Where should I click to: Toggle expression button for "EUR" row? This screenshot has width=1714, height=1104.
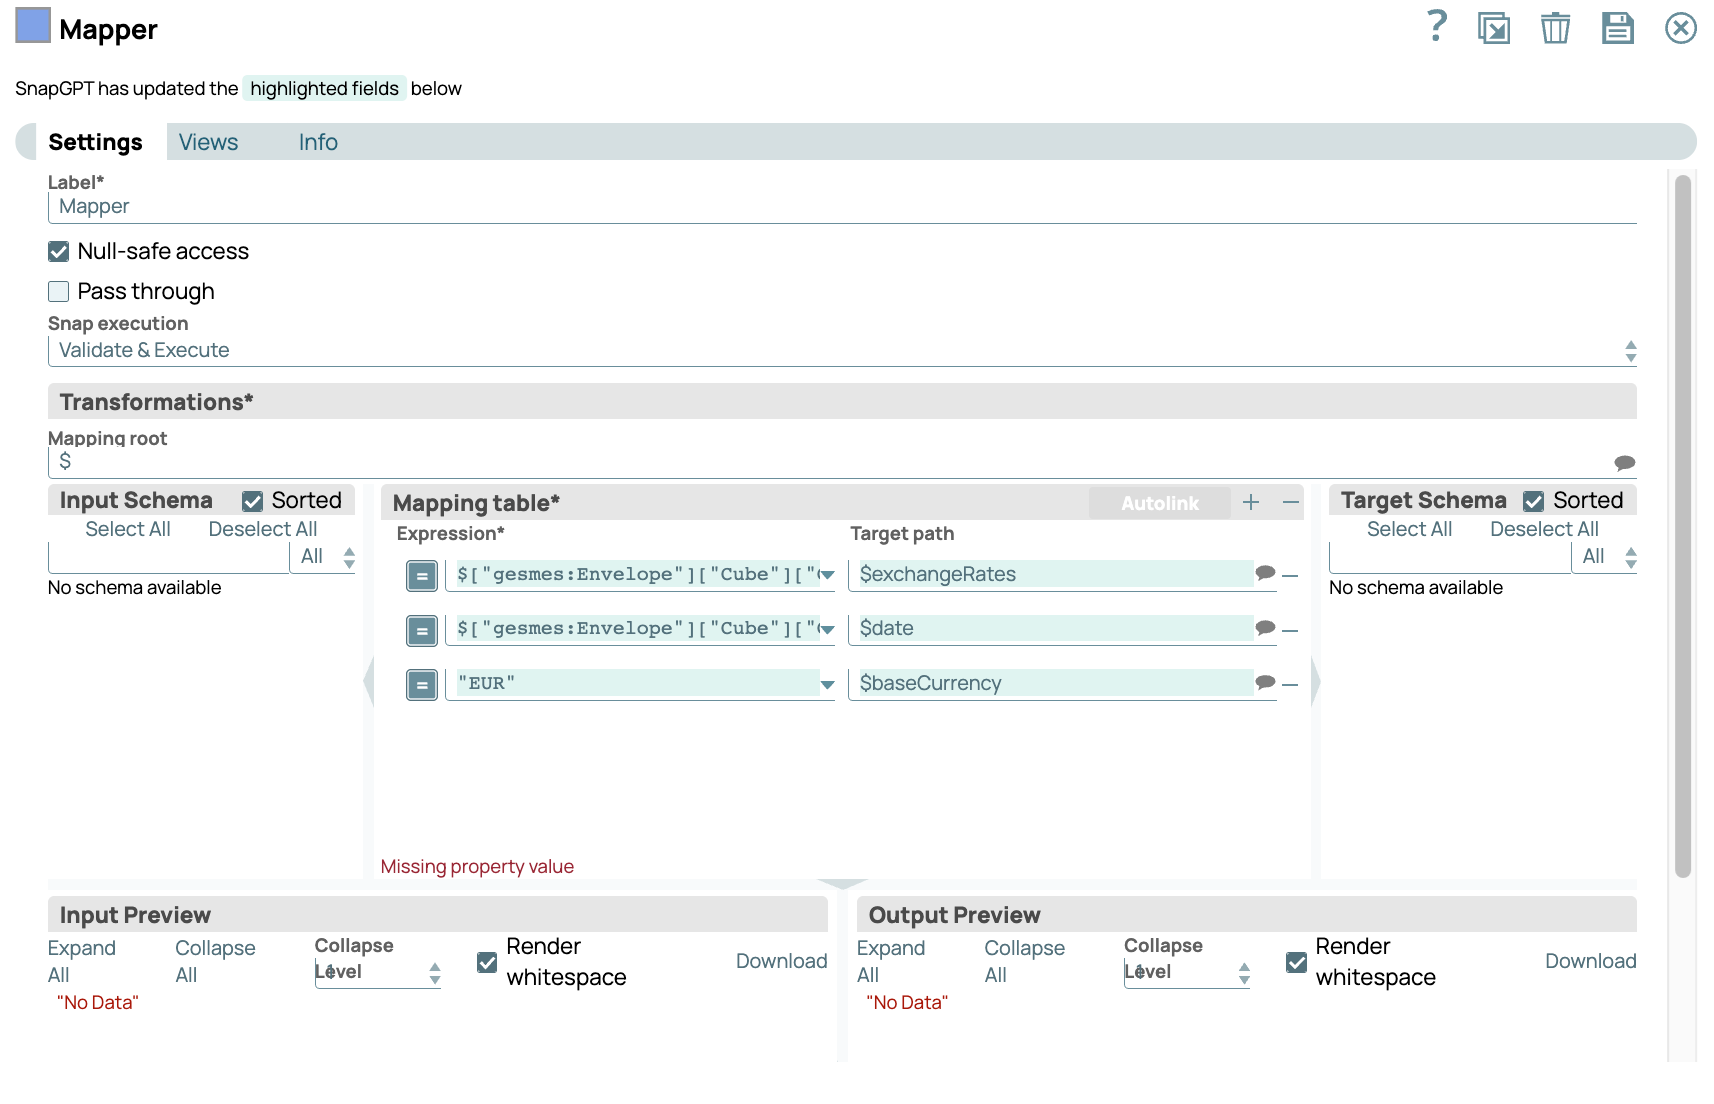click(422, 685)
